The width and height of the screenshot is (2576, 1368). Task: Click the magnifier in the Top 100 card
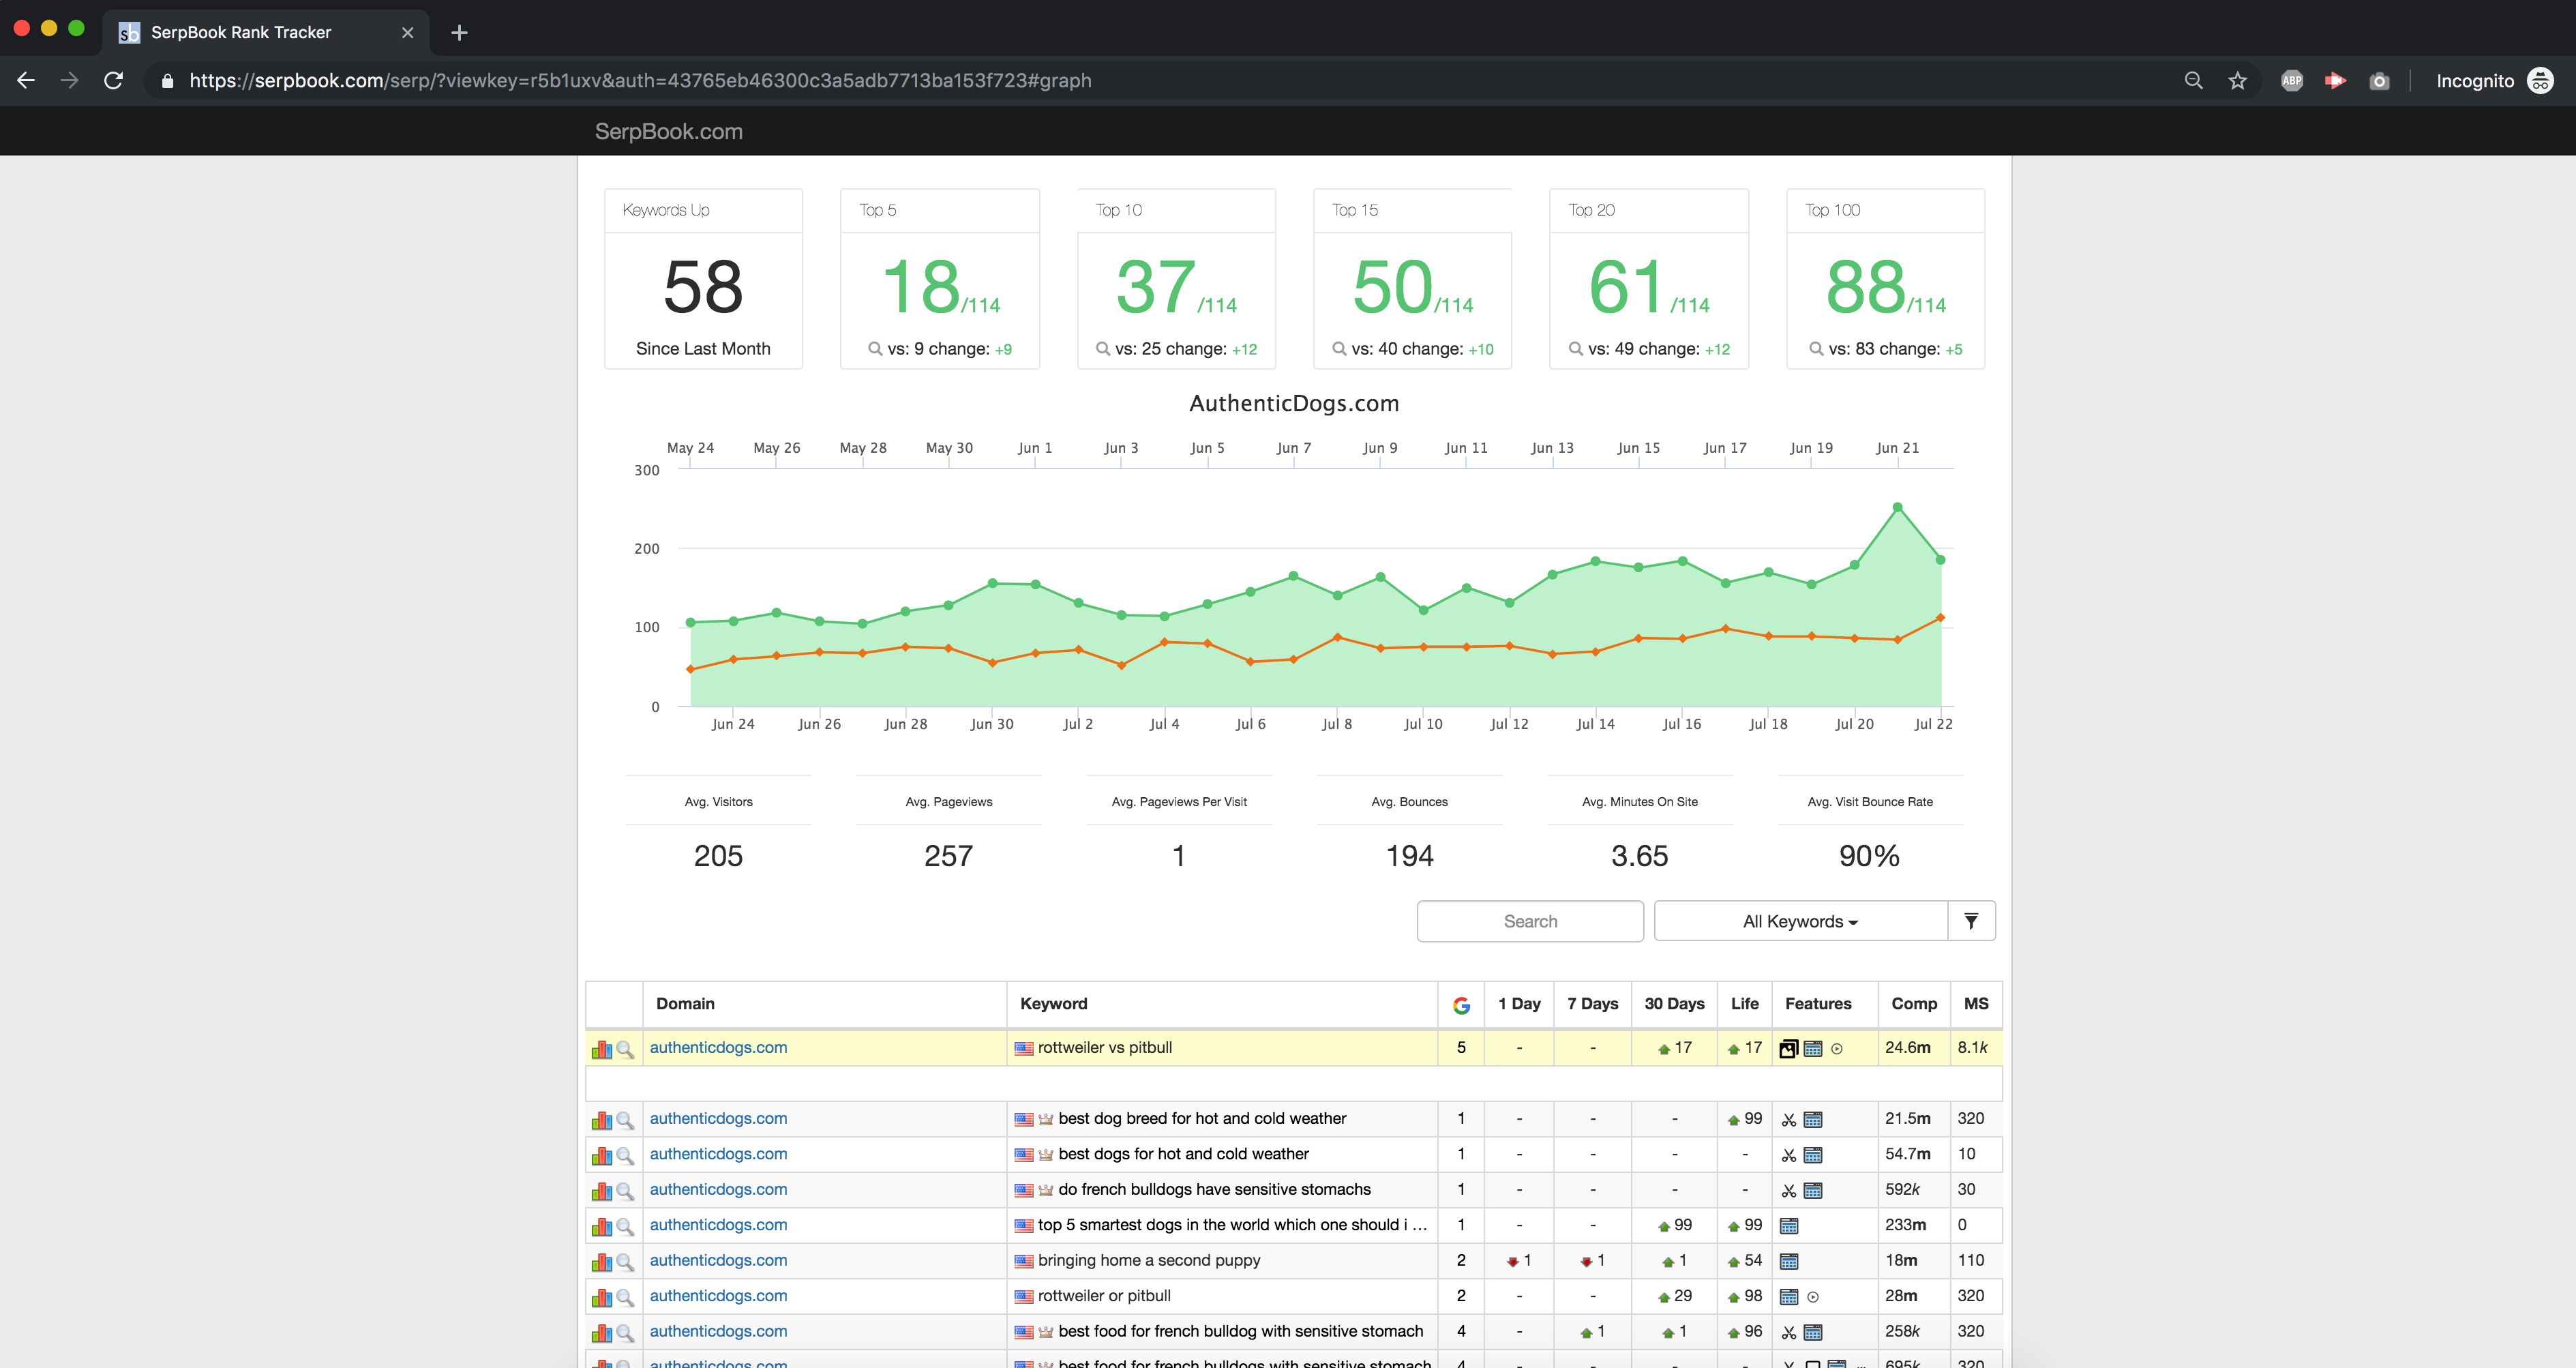point(1816,348)
